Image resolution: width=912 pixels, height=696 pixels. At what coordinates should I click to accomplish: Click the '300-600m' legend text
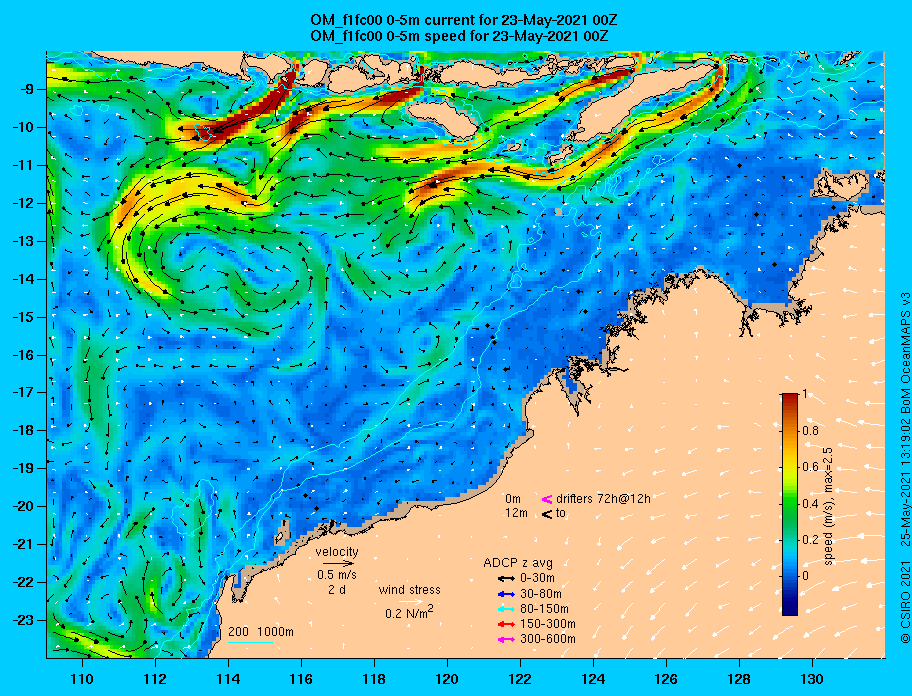pos(547,639)
